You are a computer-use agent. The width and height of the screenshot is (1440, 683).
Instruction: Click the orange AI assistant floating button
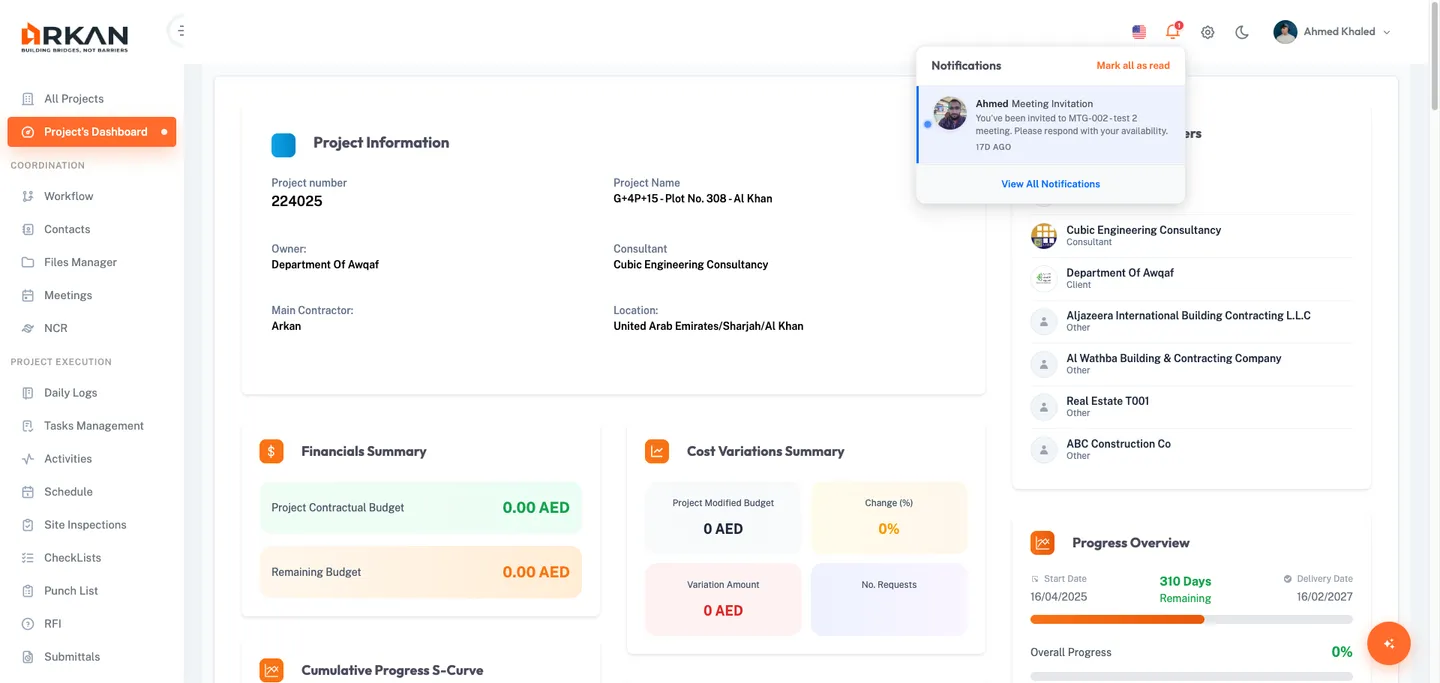[1388, 643]
